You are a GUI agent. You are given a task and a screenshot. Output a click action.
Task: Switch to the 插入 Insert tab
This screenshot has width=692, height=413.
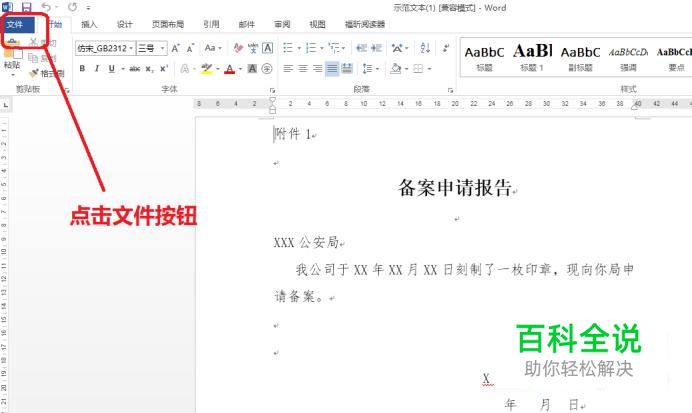(89, 24)
